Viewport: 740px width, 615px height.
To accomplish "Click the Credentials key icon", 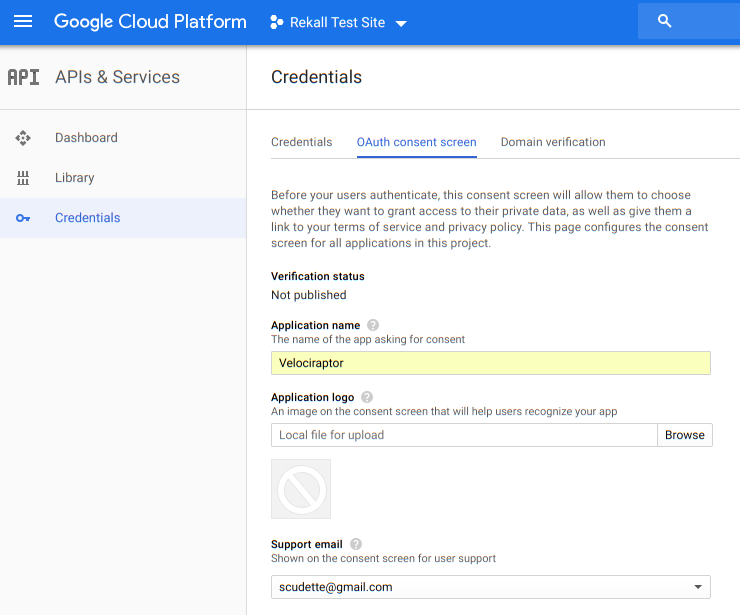I will [23, 218].
